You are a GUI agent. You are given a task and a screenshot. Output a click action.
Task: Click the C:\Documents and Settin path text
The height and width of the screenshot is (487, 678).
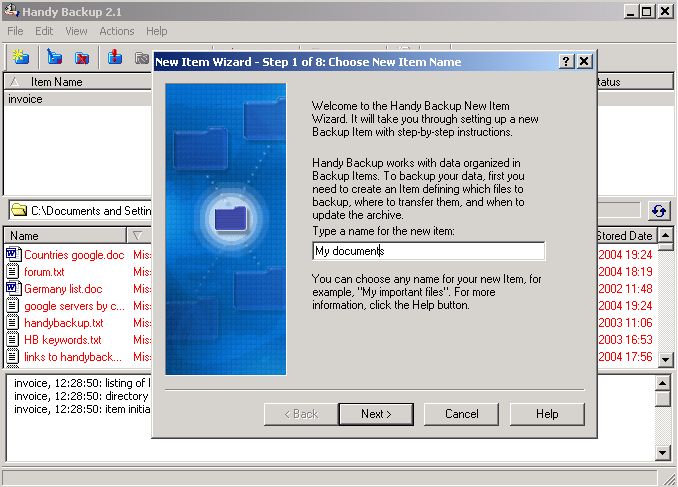pos(91,211)
